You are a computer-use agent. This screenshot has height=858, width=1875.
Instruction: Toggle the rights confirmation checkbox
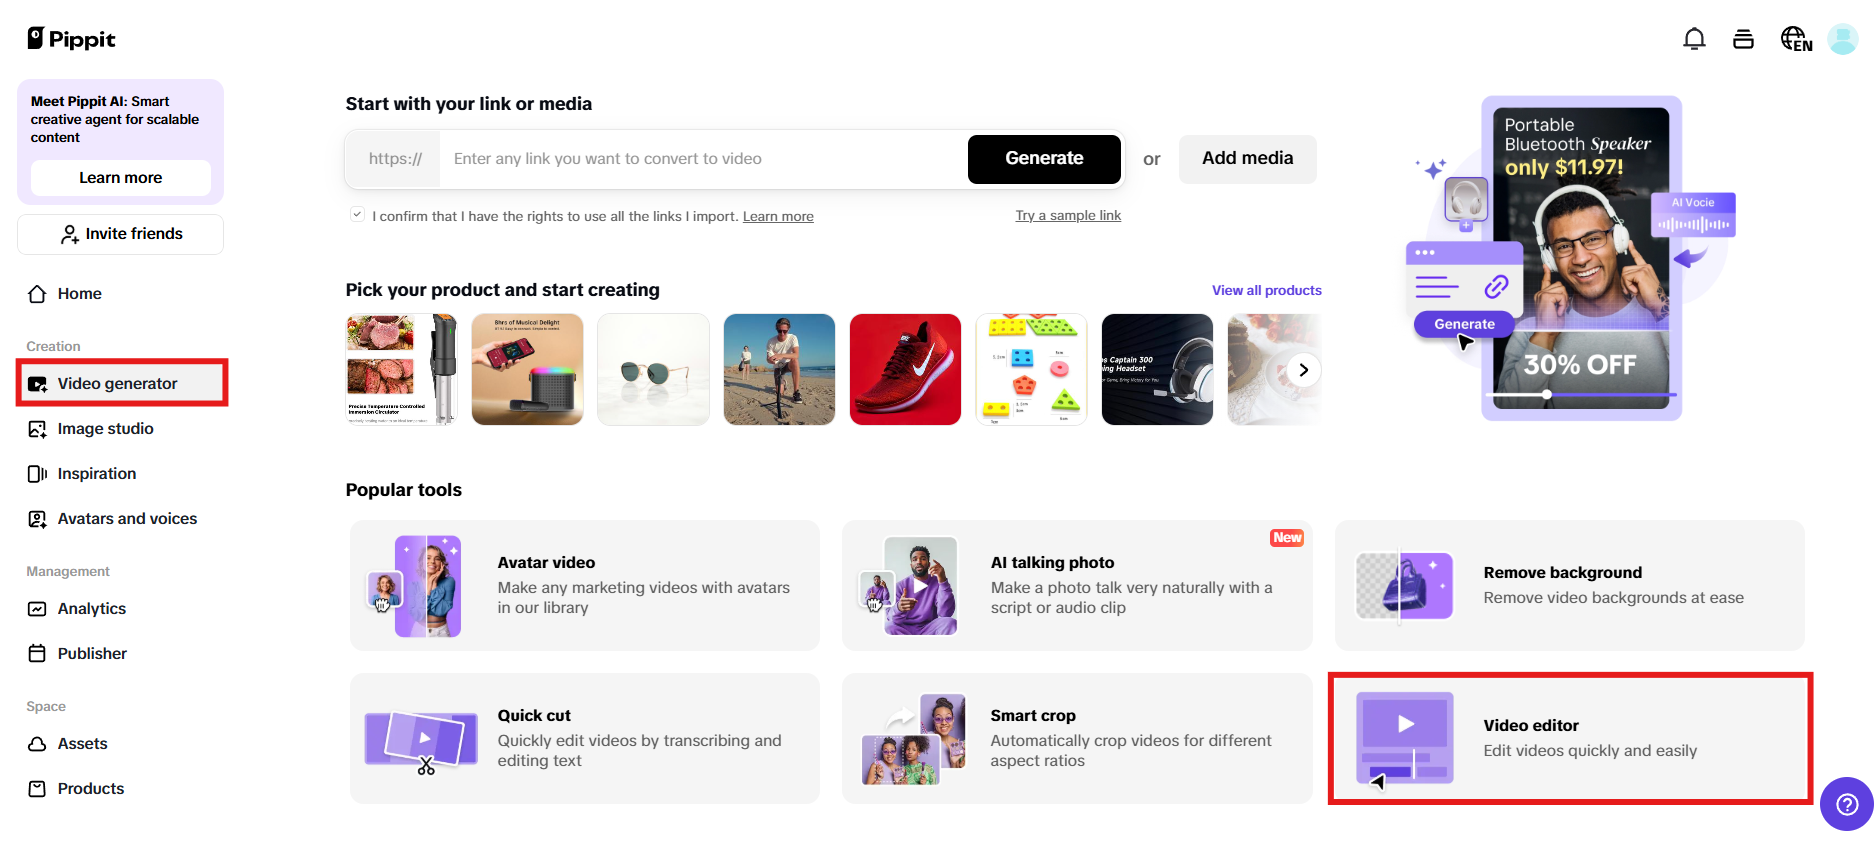[357, 215]
